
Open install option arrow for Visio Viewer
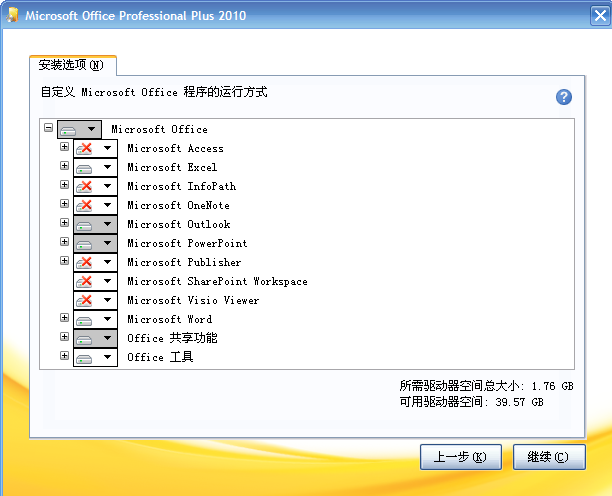[107, 300]
